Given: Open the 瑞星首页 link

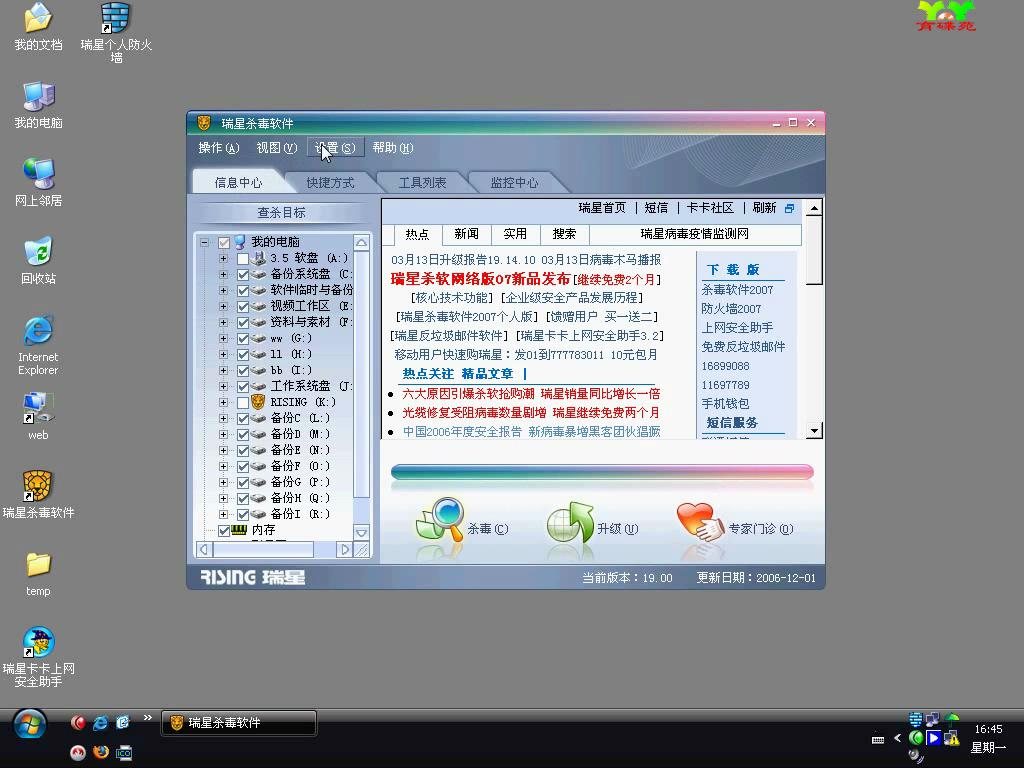Looking at the screenshot, I should click(602, 208).
